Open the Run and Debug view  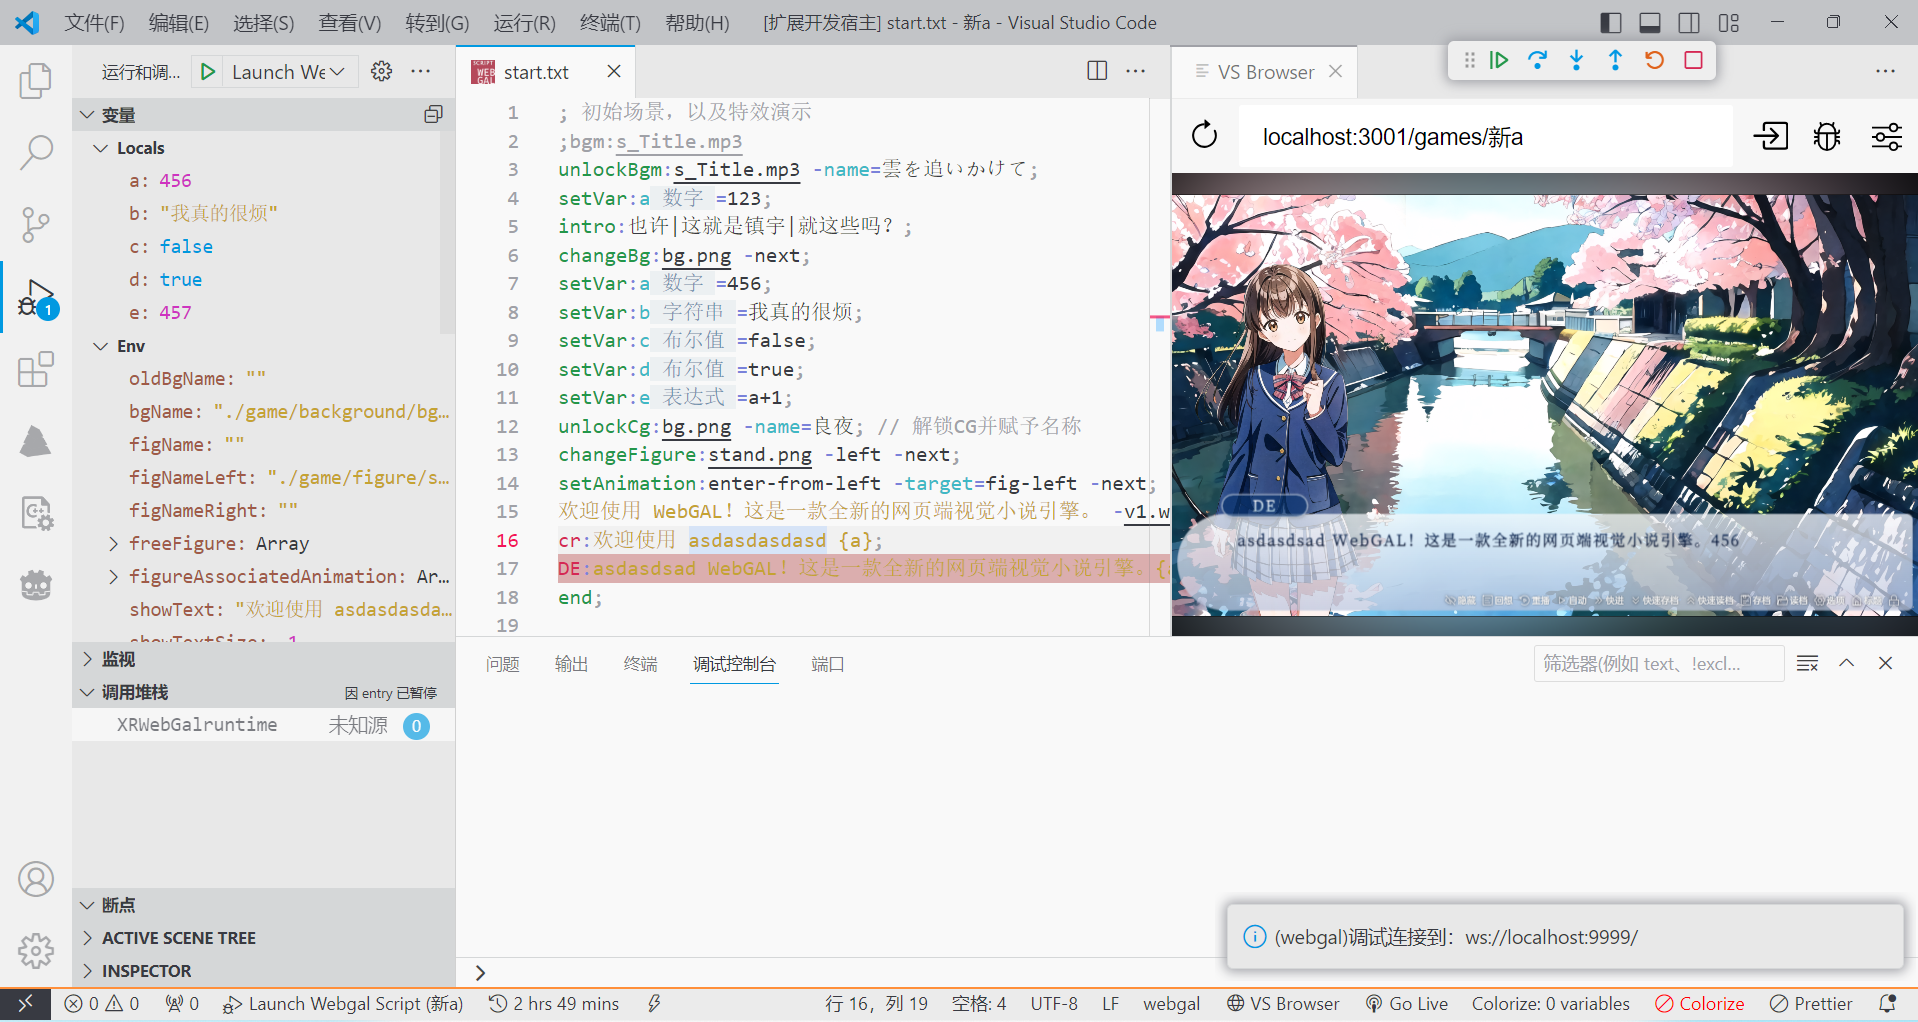coord(36,298)
